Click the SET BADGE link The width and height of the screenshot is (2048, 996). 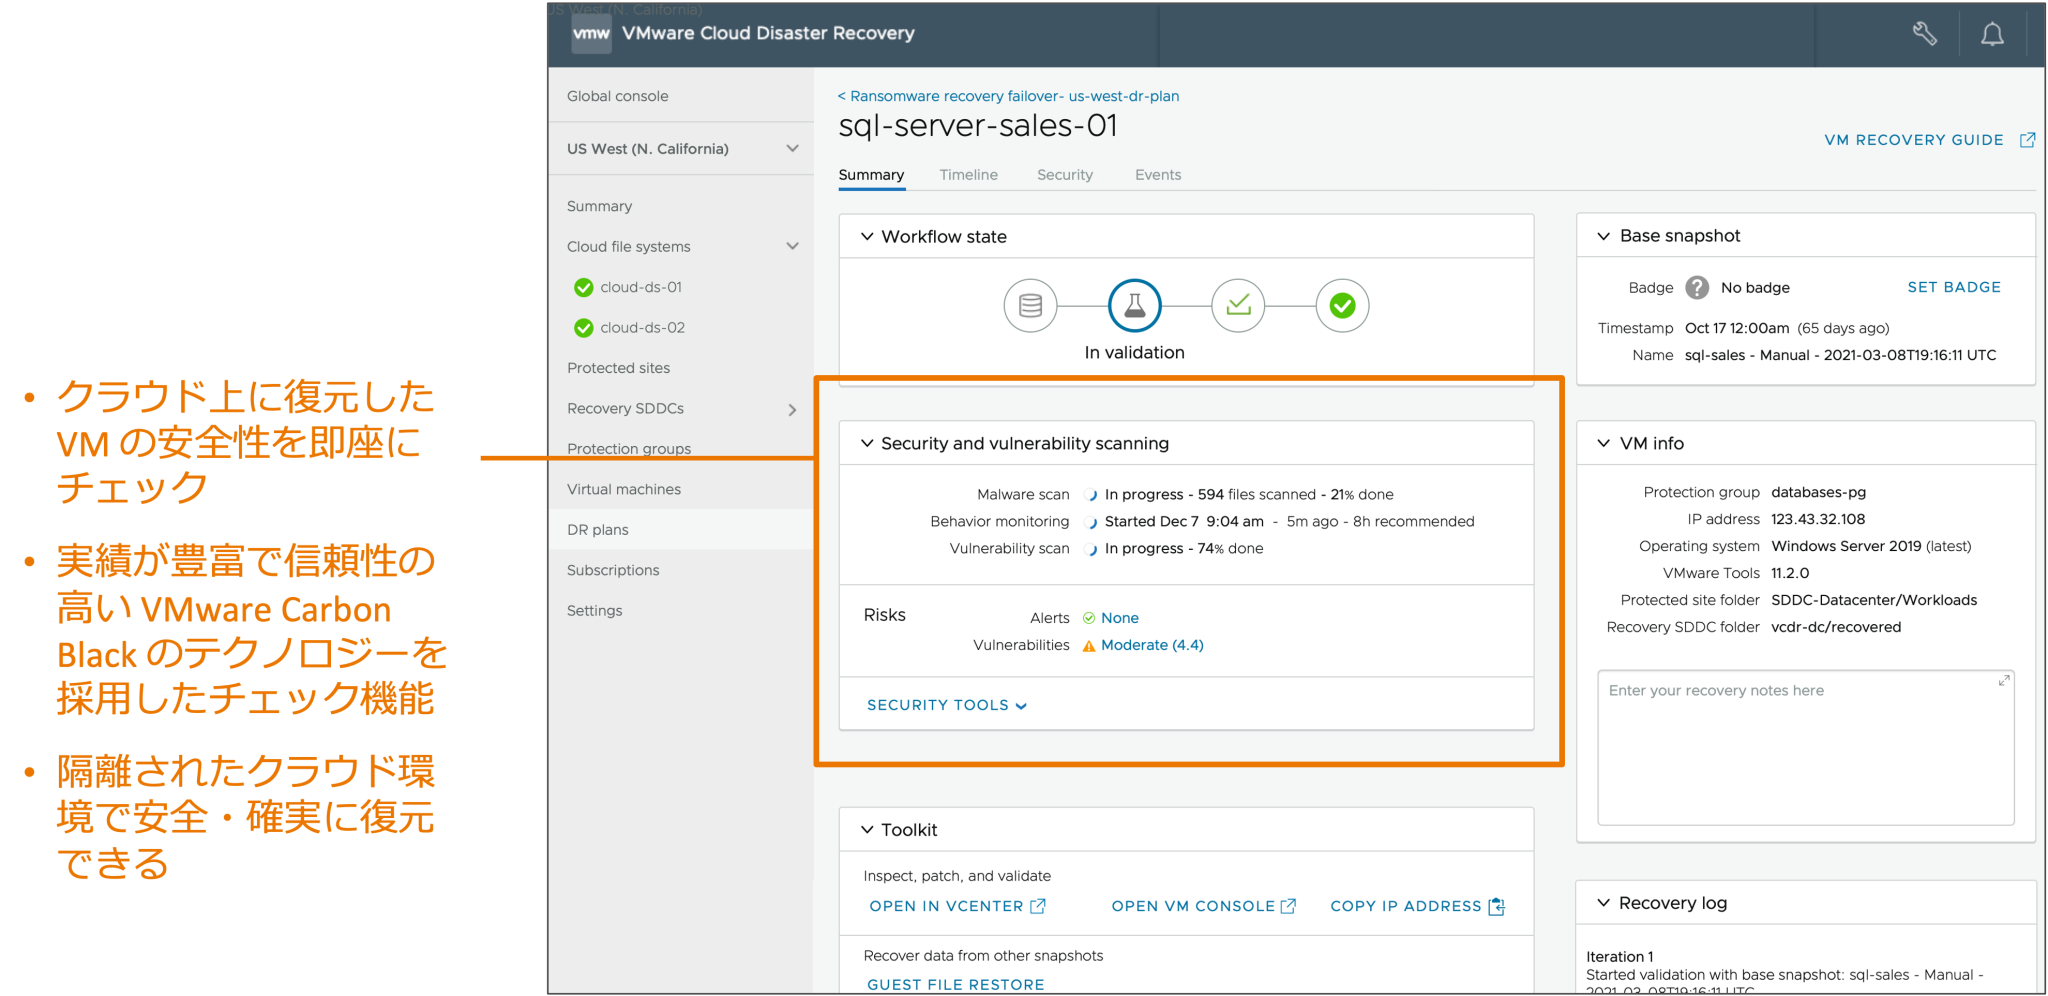pos(1953,287)
